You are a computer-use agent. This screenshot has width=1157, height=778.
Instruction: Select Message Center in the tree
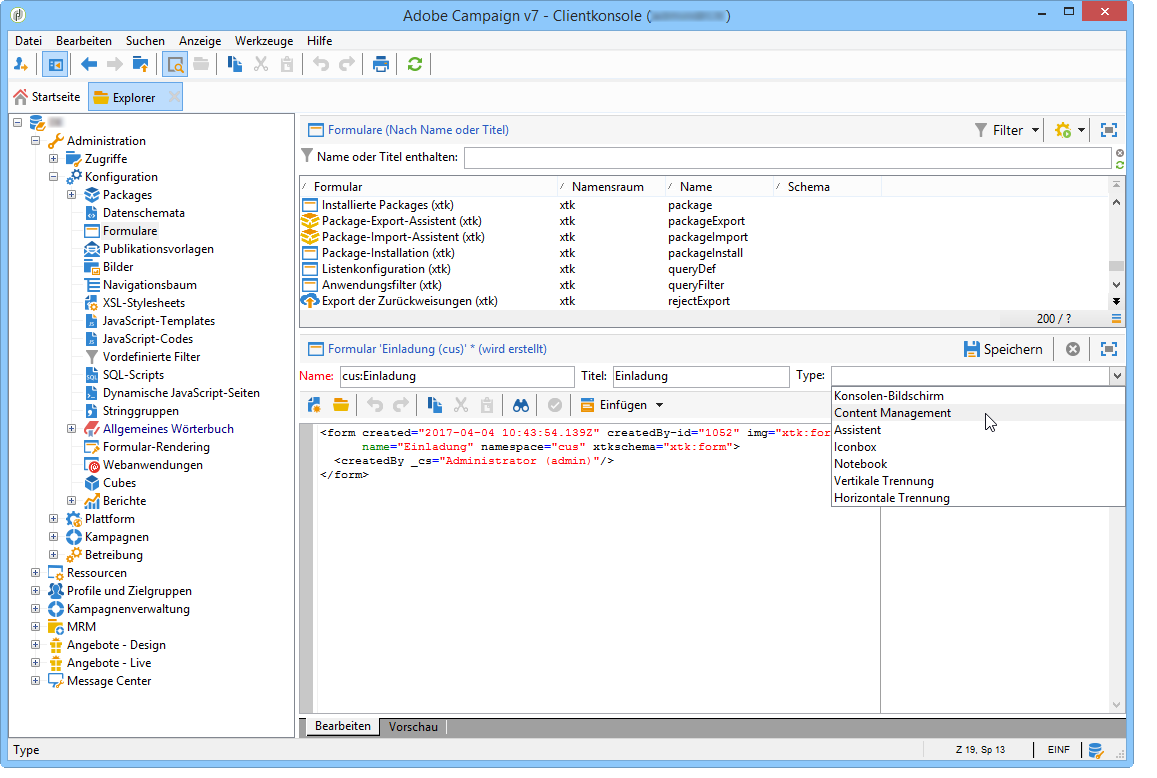(108, 681)
